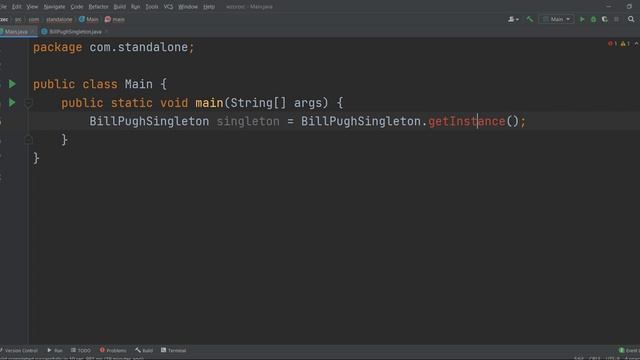Click the Debug bug icon in toolbar
The width and height of the screenshot is (640, 360).
point(593,19)
